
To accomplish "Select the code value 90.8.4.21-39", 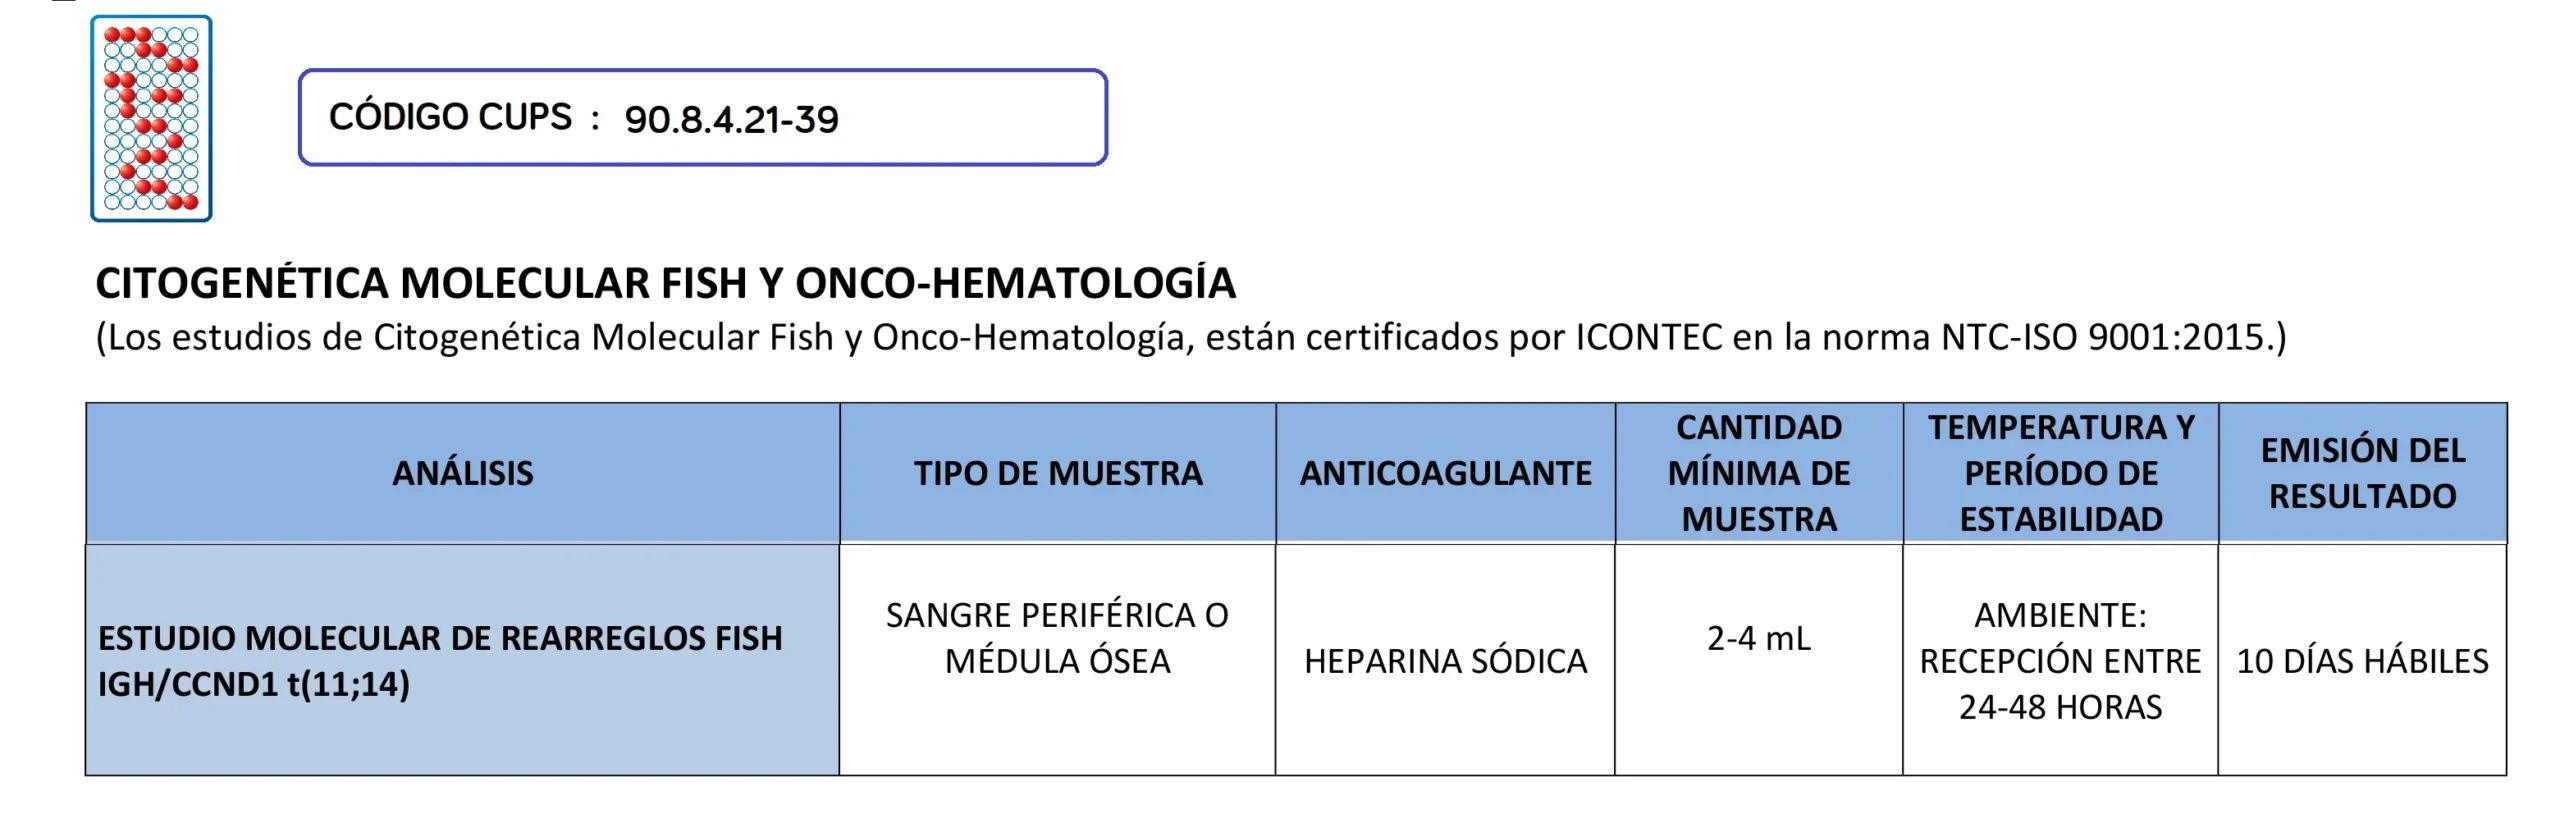I will point(731,120).
